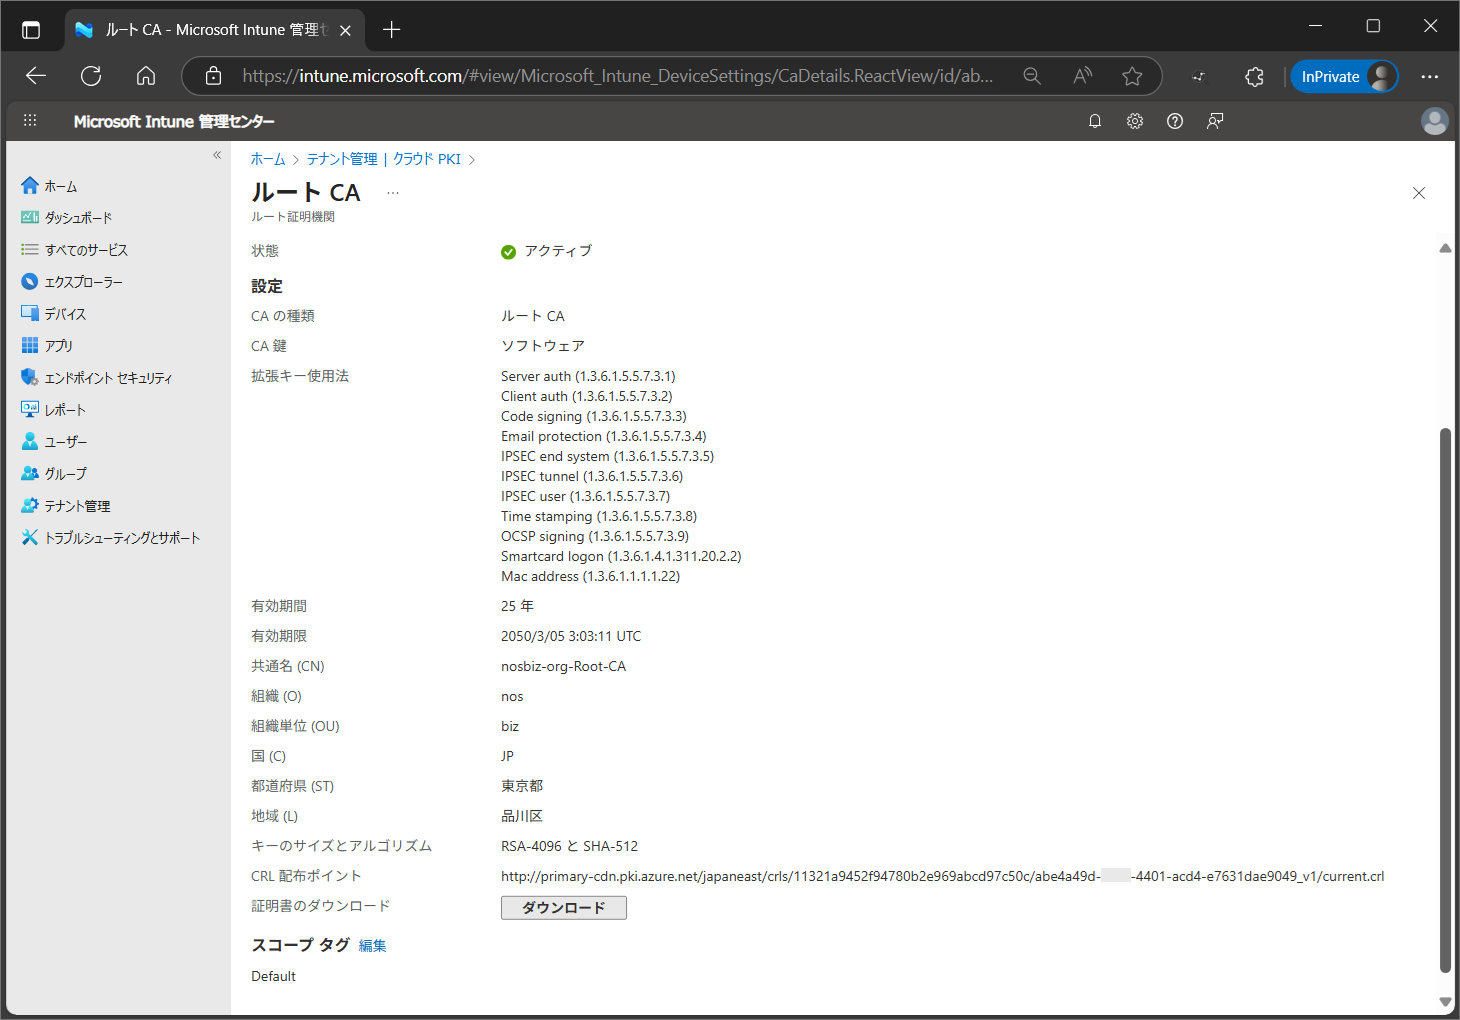
Task: Click the vertical scrollbar of details pane
Action: pos(1445,700)
